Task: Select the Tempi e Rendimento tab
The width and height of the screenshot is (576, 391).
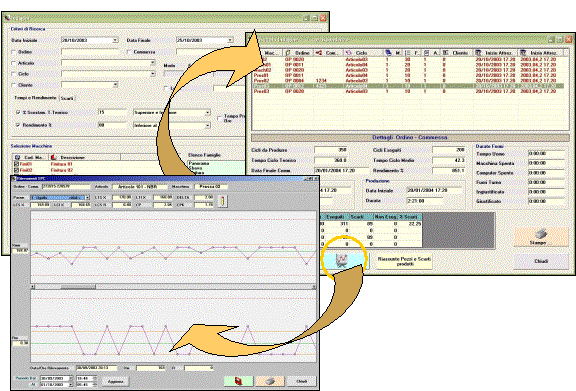Action: pyautogui.click(x=35, y=98)
